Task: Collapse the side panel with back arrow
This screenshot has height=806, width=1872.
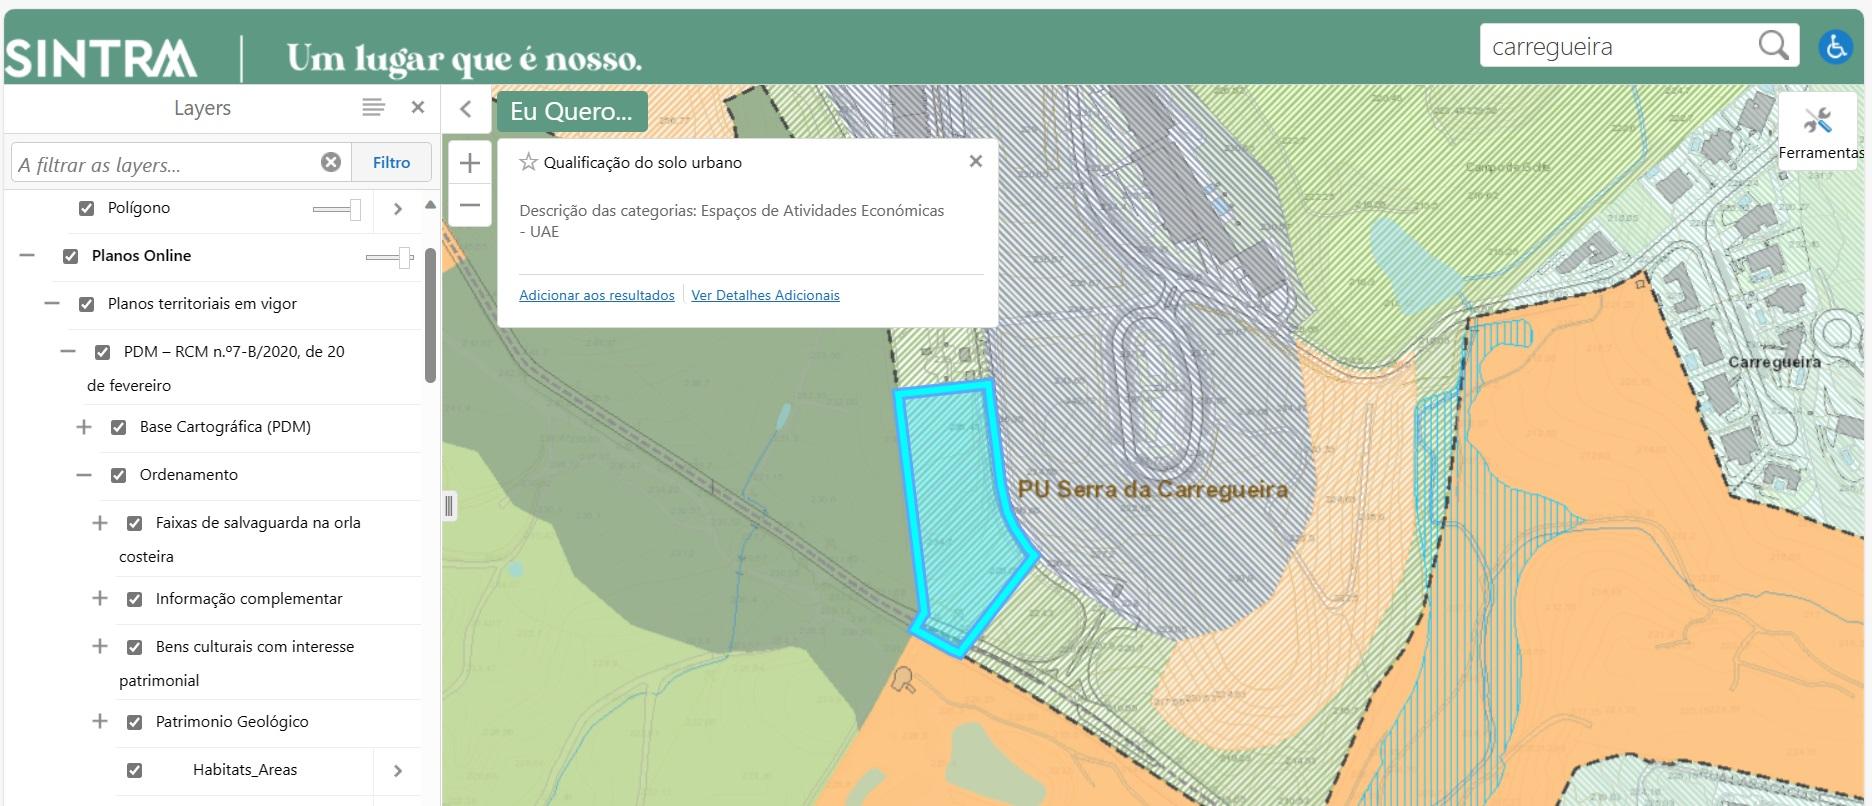Action: pyautogui.click(x=466, y=109)
